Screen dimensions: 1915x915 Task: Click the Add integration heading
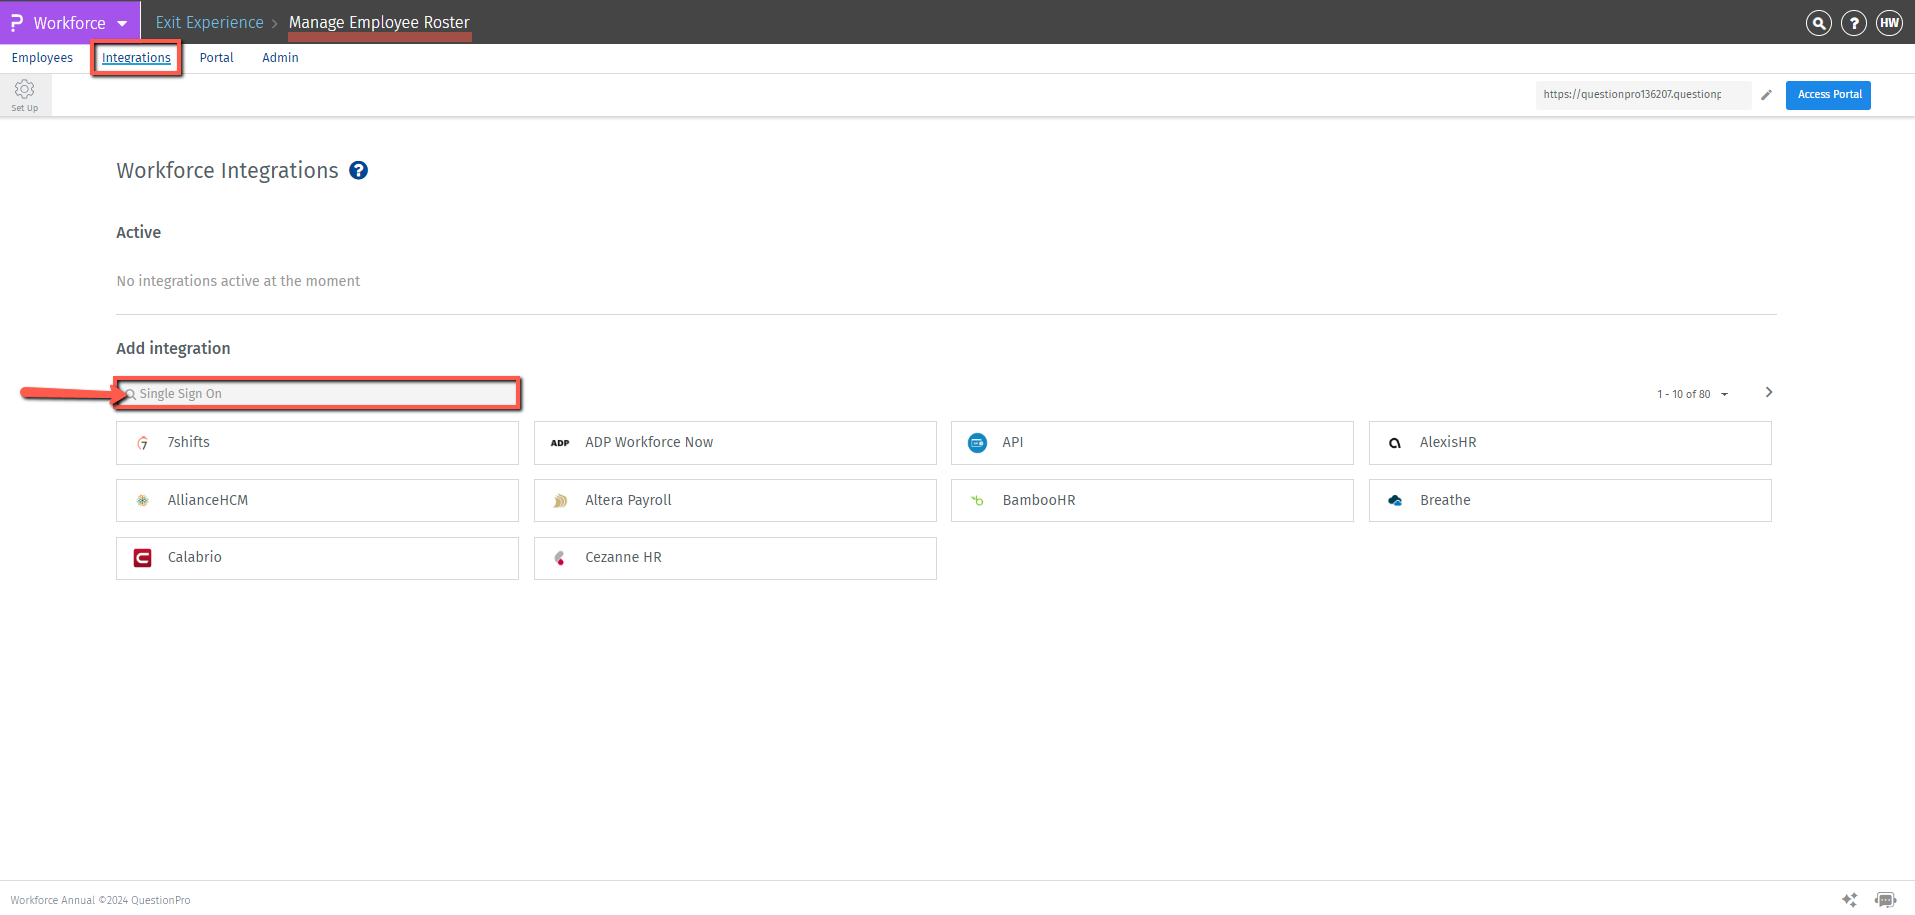pyautogui.click(x=173, y=348)
